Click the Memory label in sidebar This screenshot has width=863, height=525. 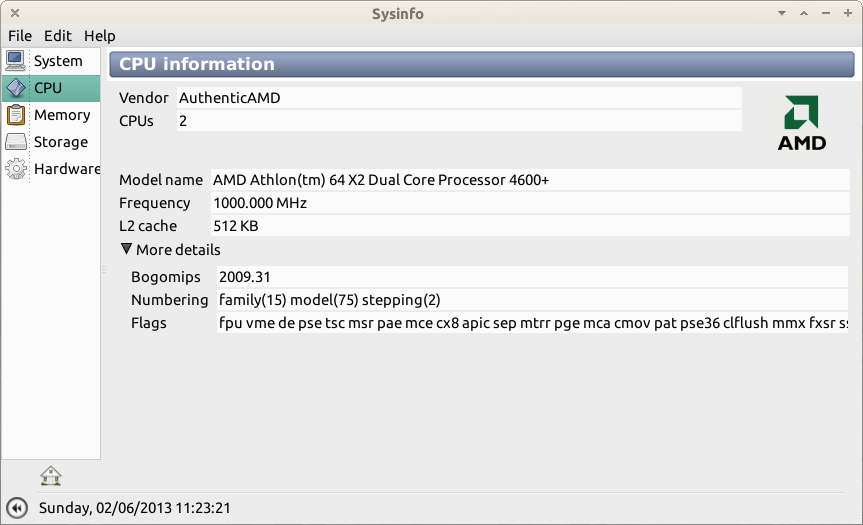(x=62, y=115)
